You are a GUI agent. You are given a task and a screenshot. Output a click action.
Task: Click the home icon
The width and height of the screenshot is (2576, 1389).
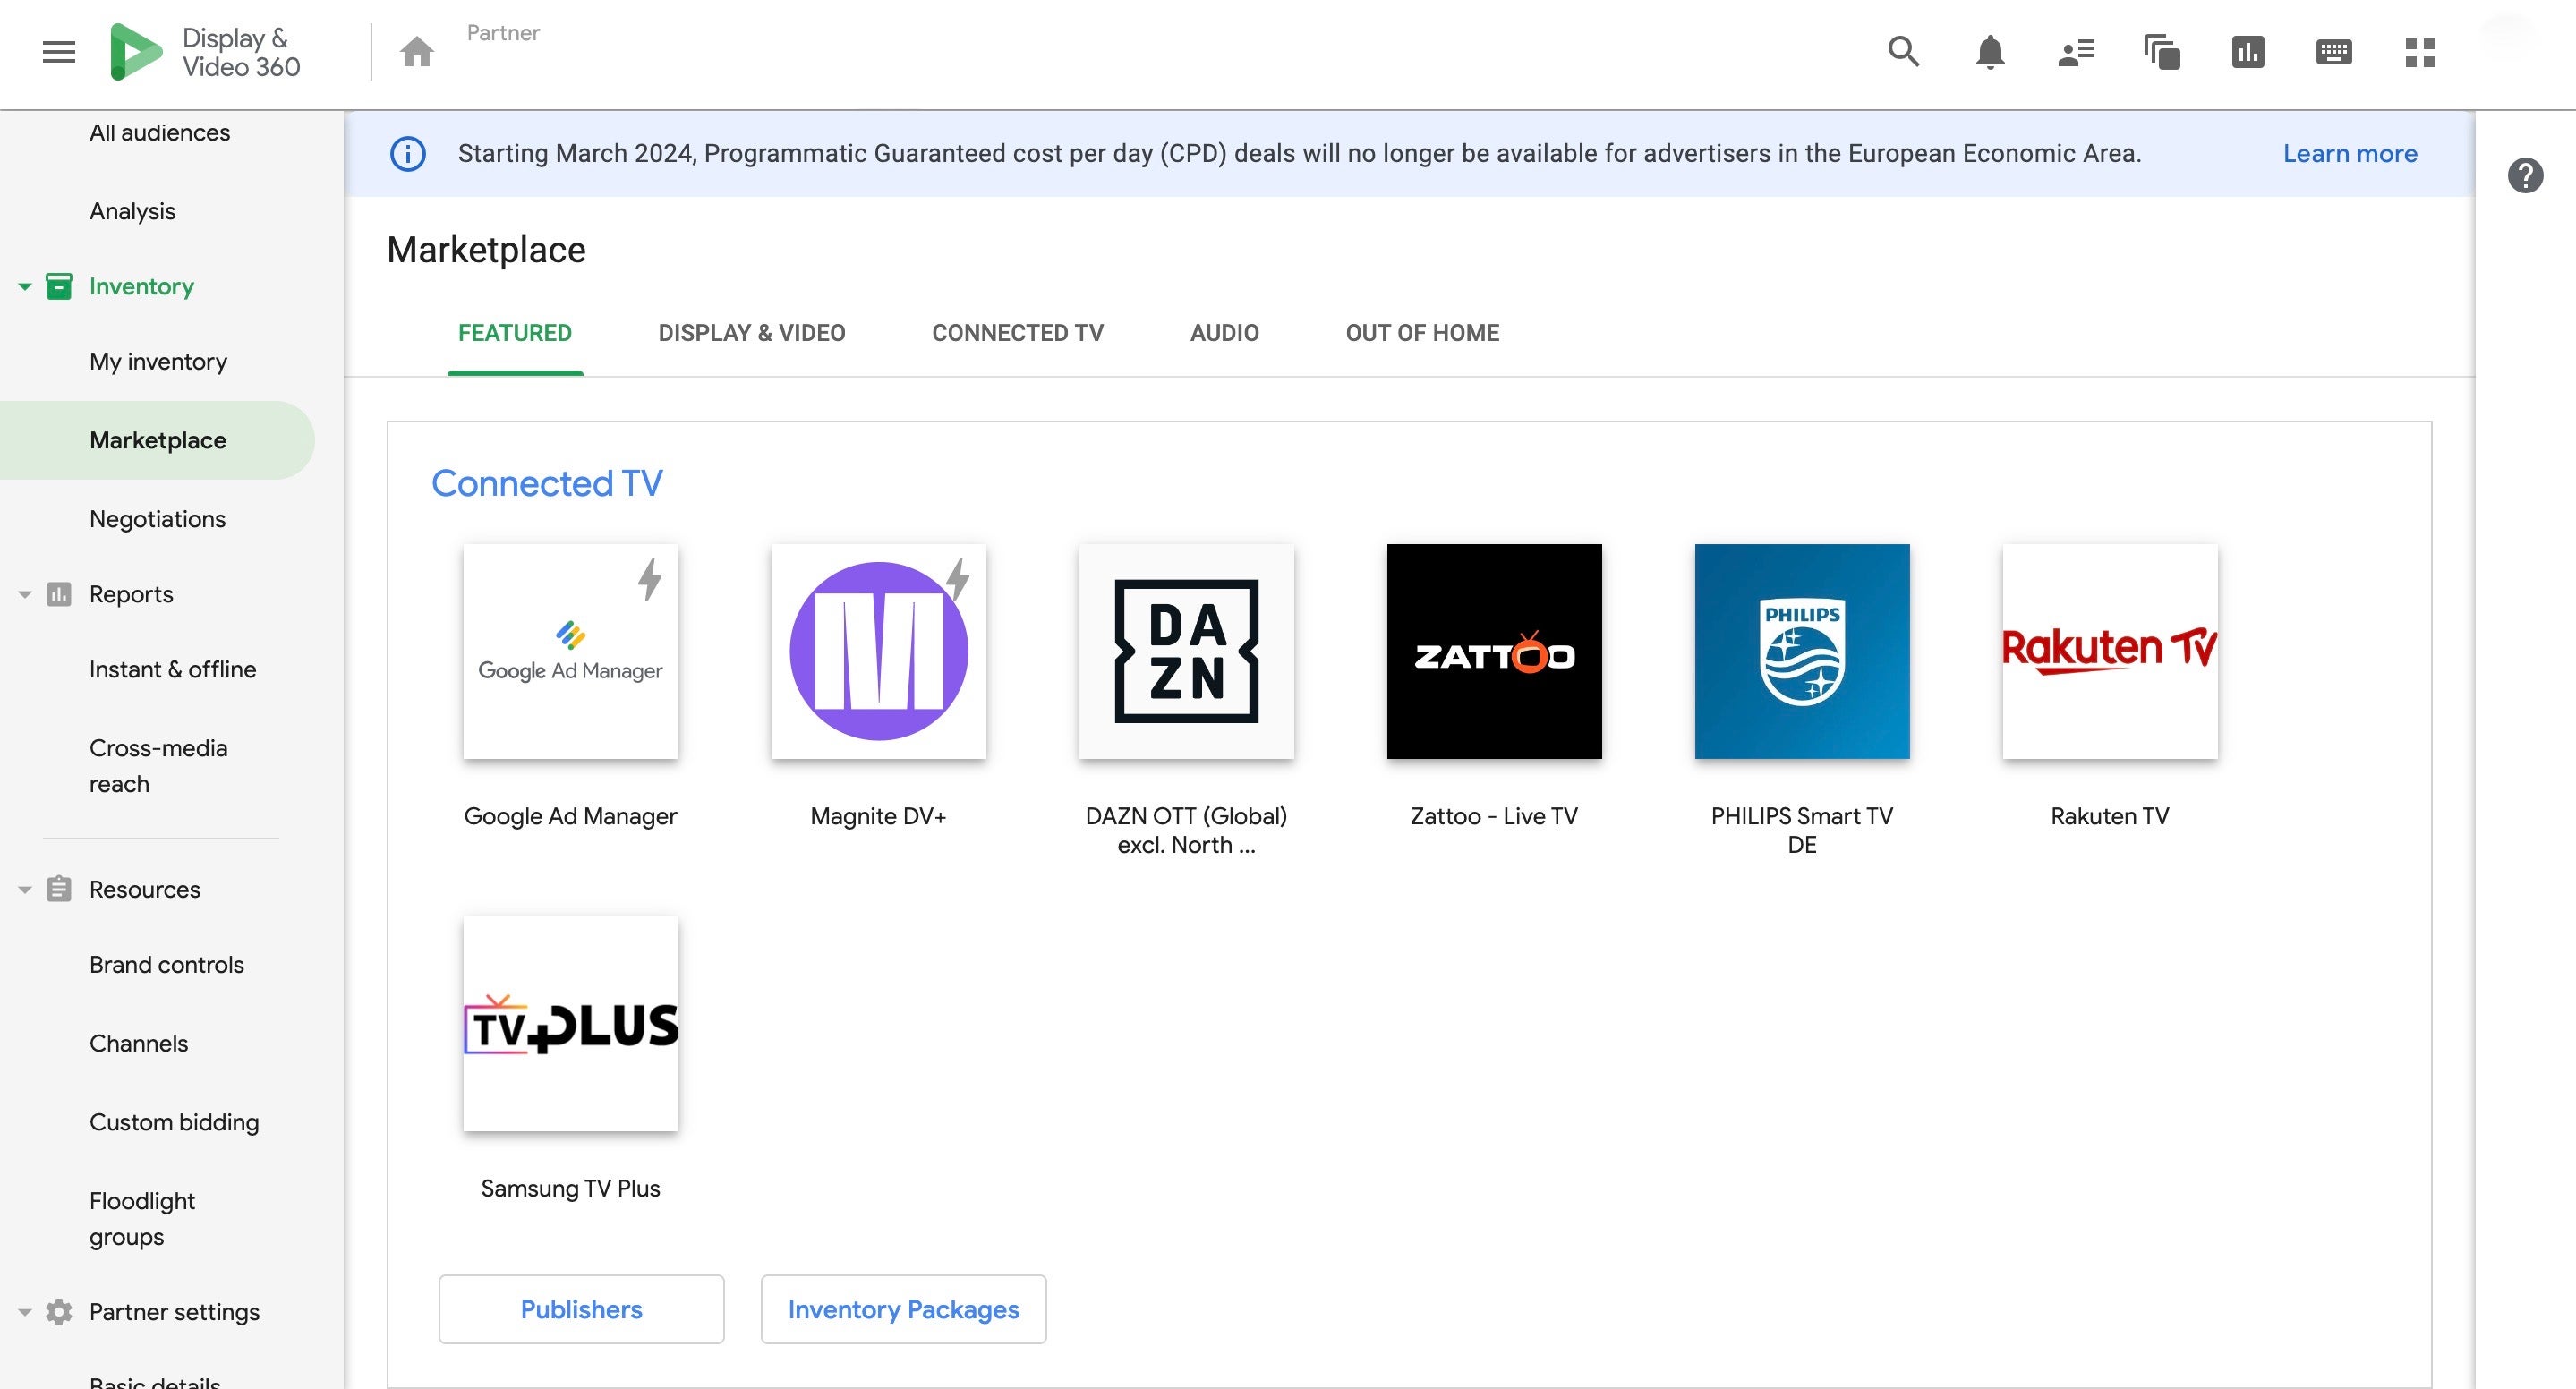pos(416,52)
